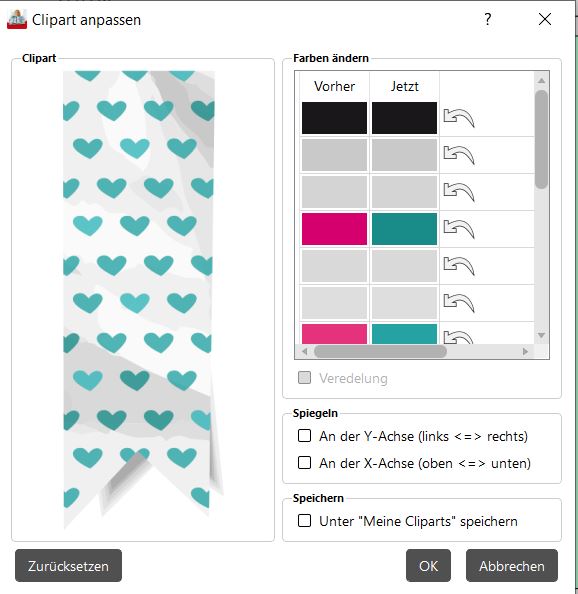Check Unter "Meine Cliparts" speichern
Screen dimensions: 578x594
click(x=305, y=521)
